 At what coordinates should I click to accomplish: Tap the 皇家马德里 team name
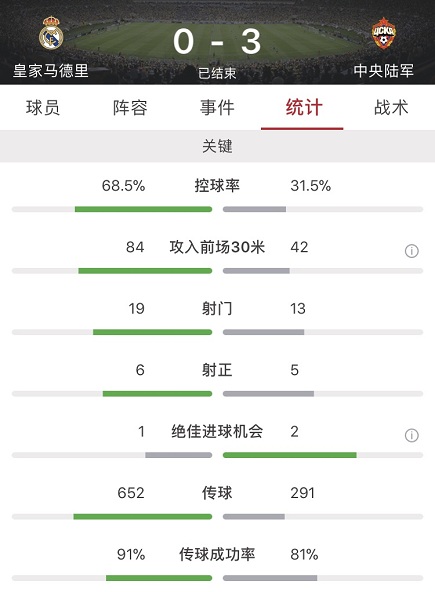coord(51,71)
